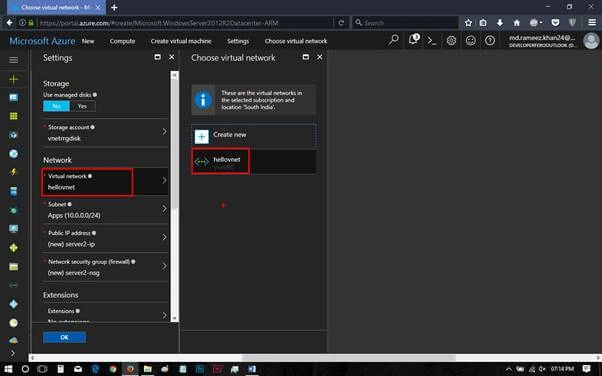Click the blue information icon in notice
This screenshot has height=376, width=602.
[203, 100]
